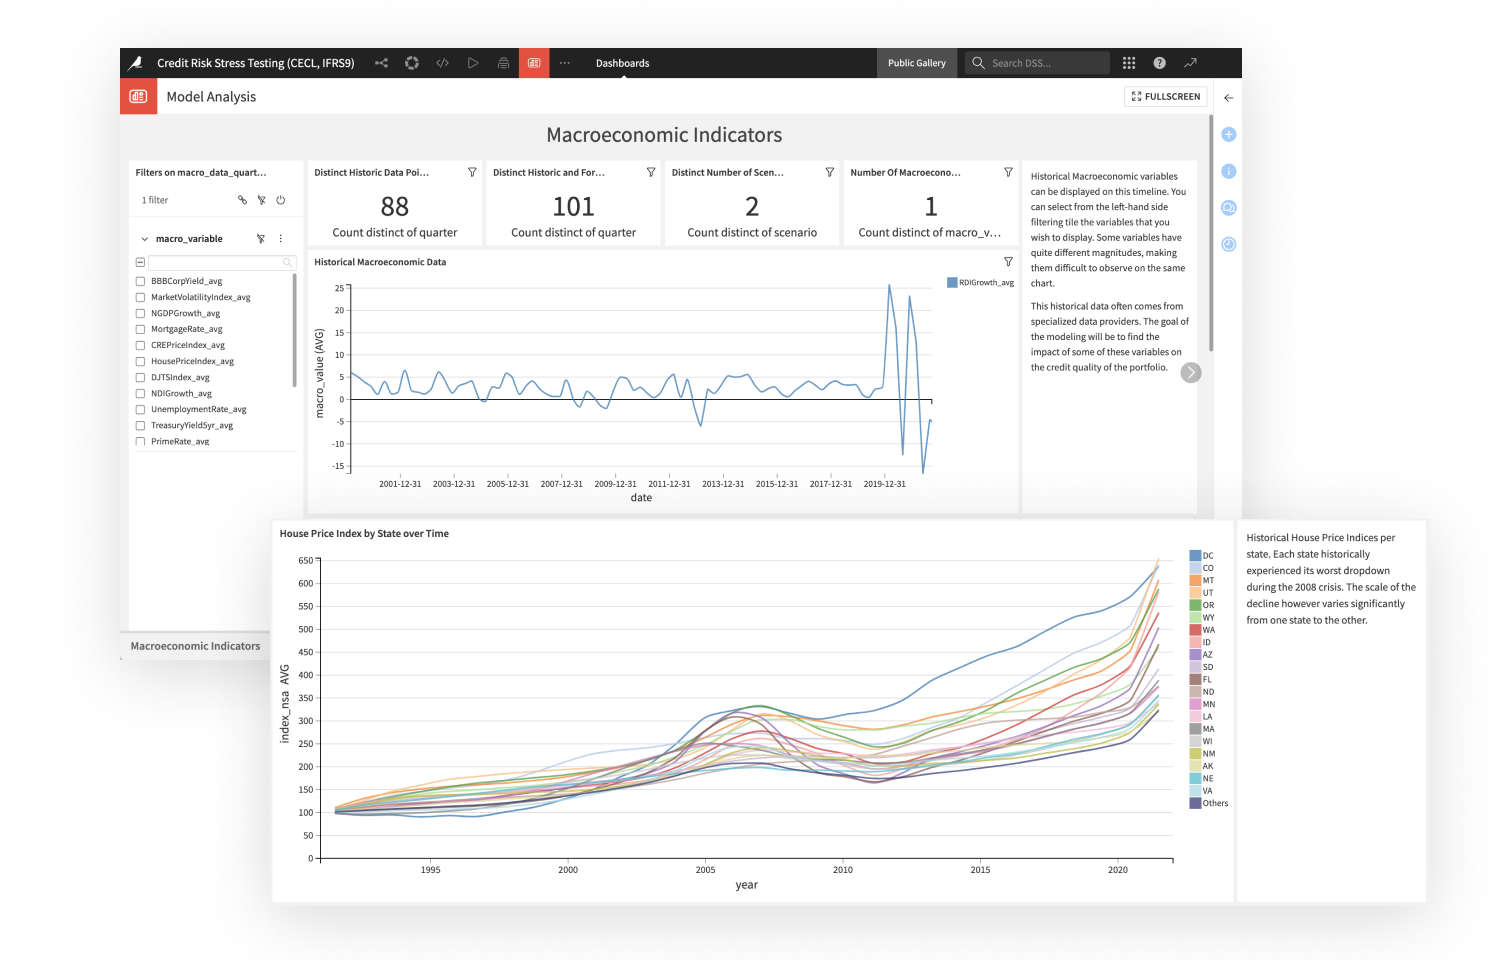Click the project name Credit Risk Stress Testing

[256, 63]
